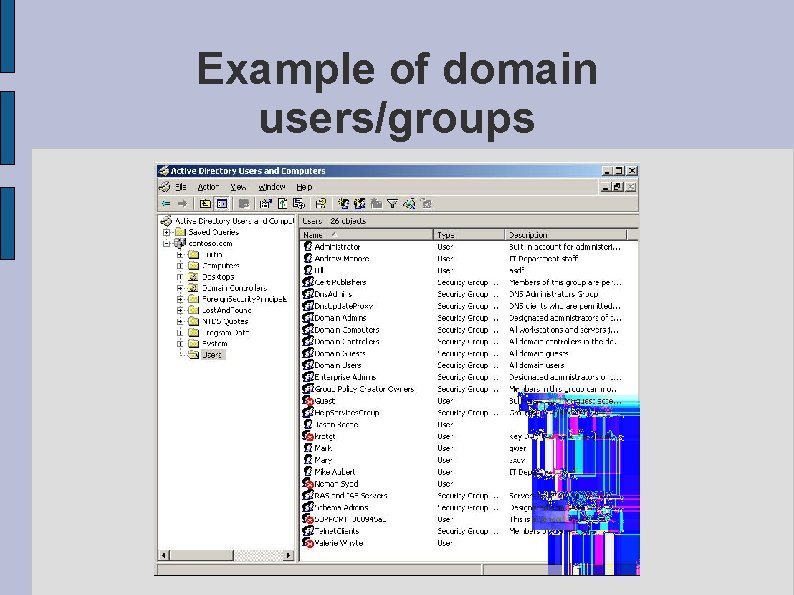Screen dimensions: 794x595
Task: Click the MMC console icon beside File
Action: coord(165,187)
